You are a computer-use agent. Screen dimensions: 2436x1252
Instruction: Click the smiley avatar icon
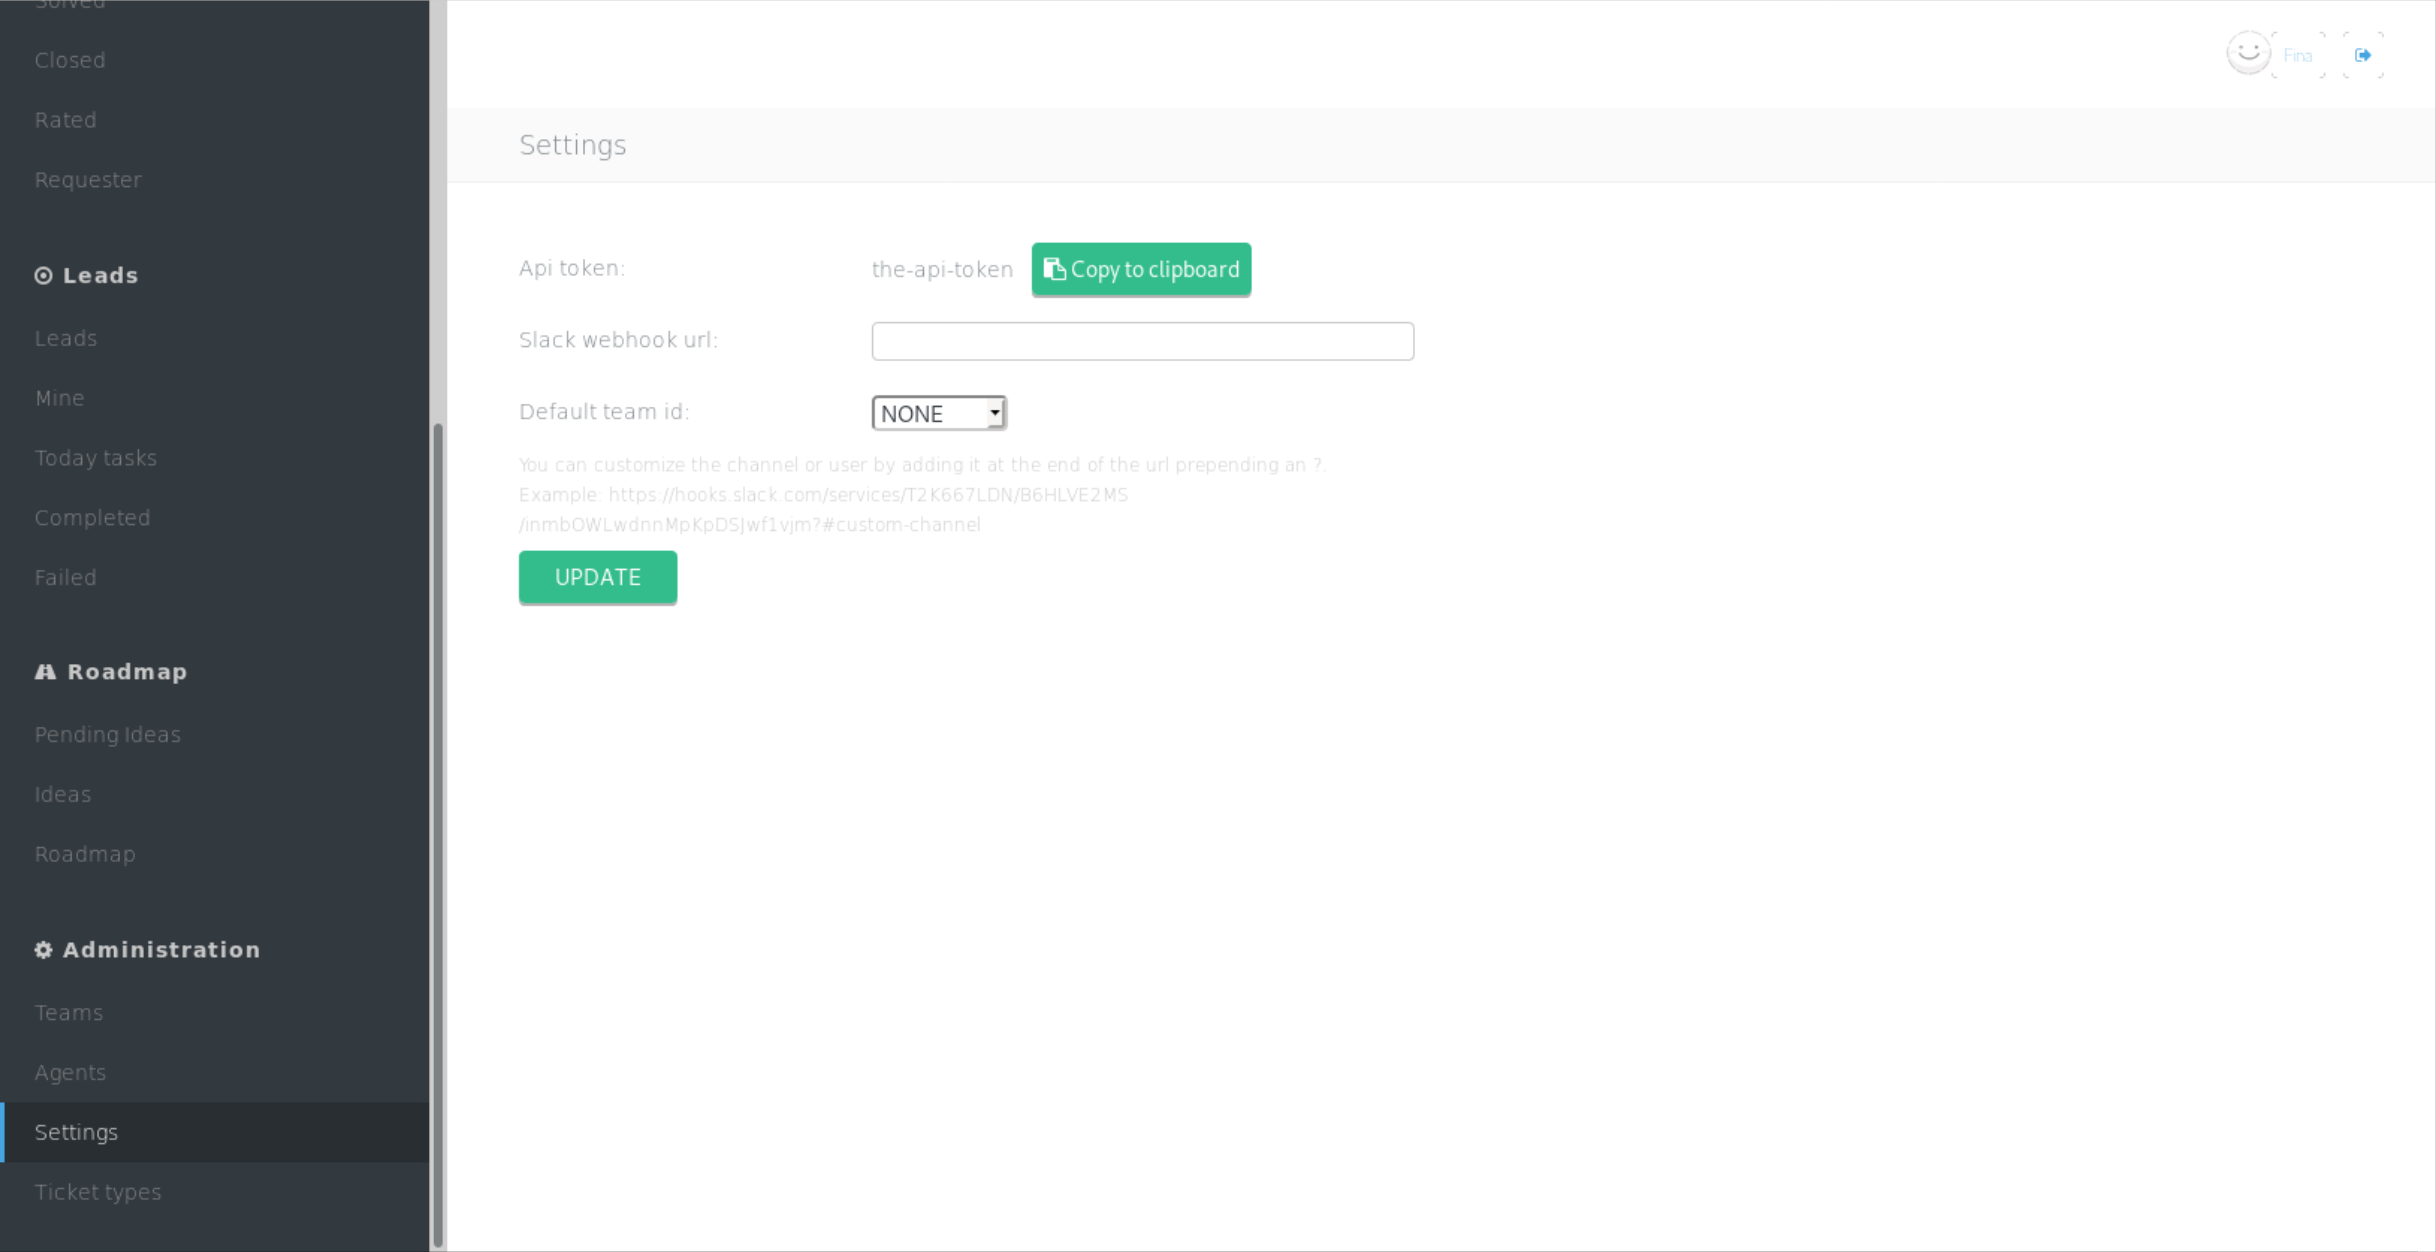2248,53
